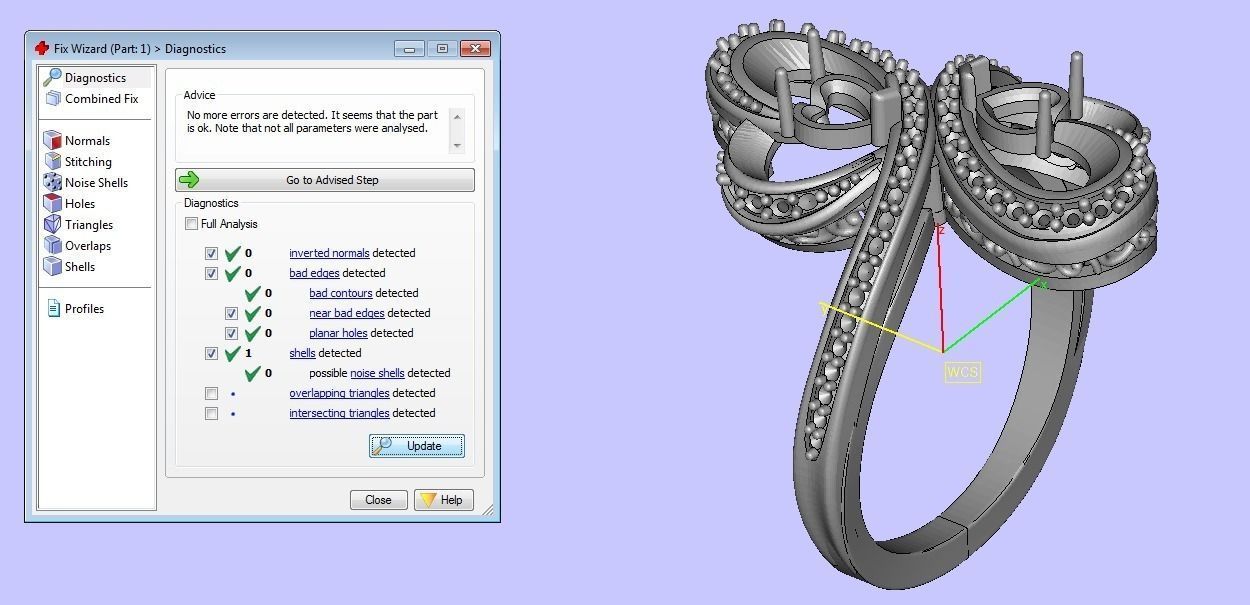Click the near bad edges link
1250x605 pixels.
pyautogui.click(x=347, y=313)
